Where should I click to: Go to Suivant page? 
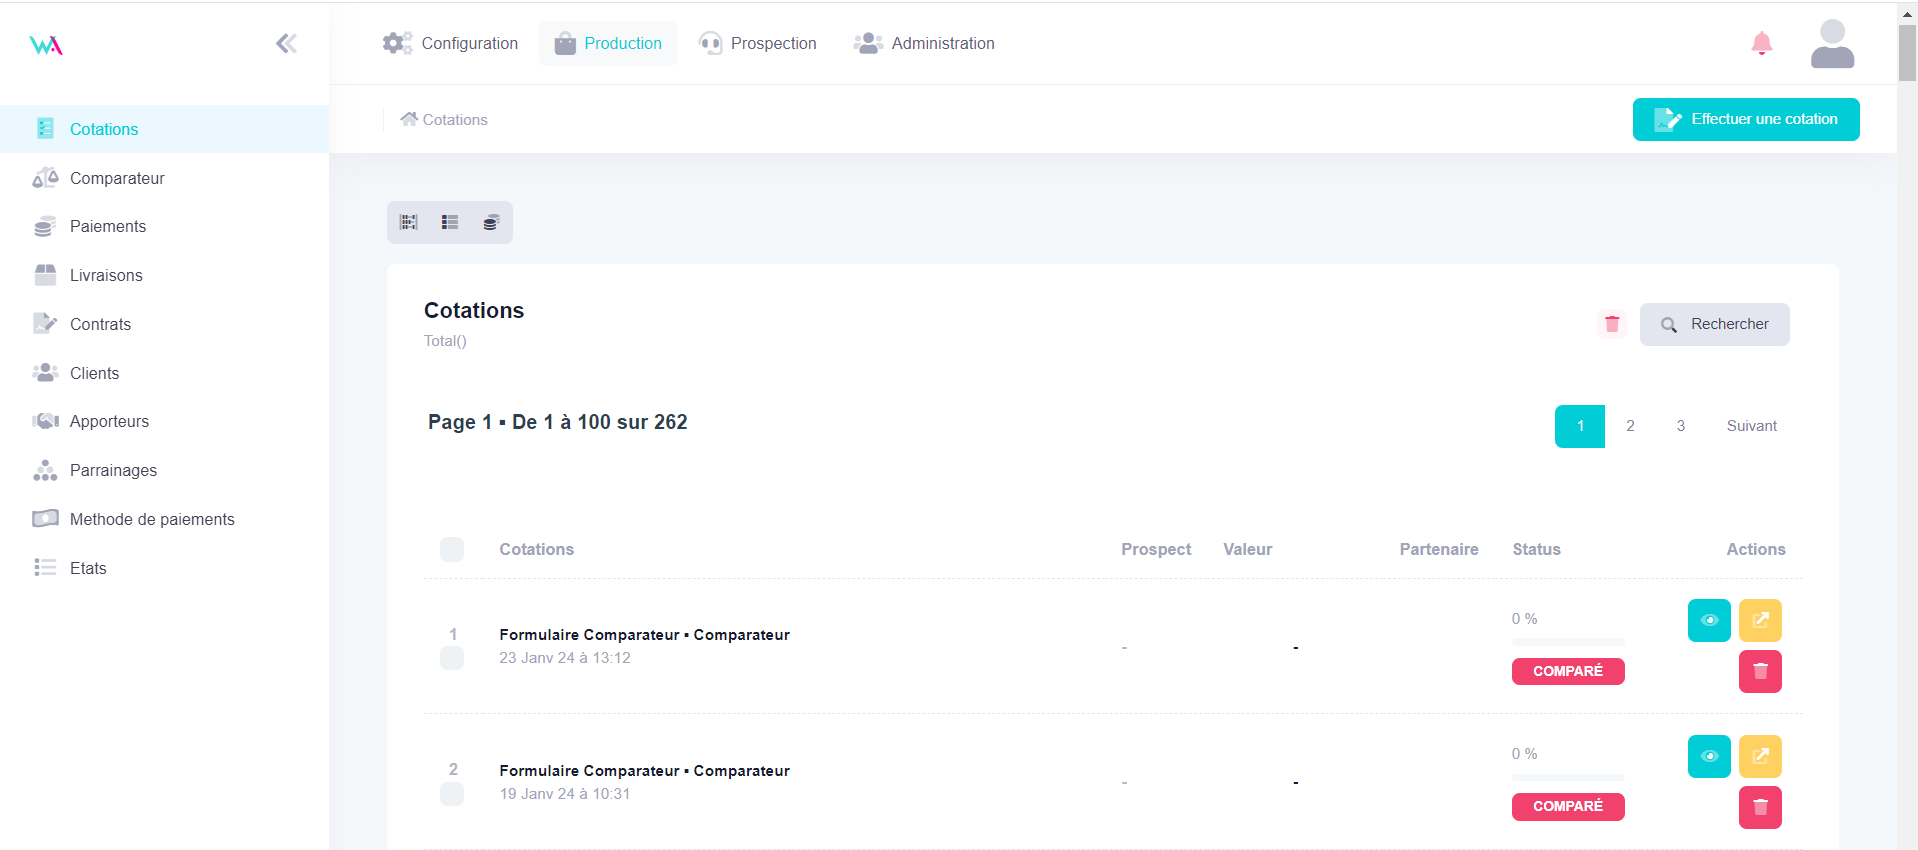[1751, 426]
